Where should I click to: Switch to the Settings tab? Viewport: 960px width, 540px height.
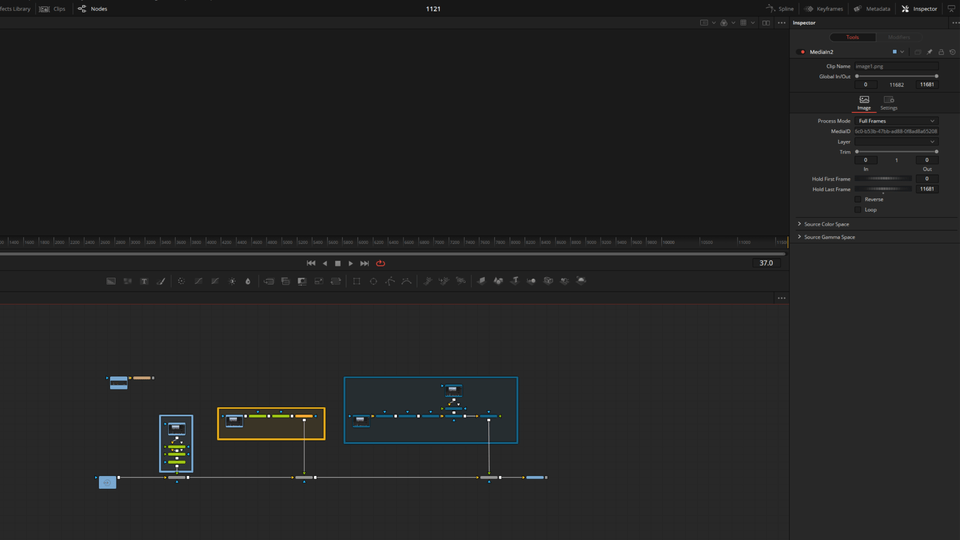point(888,103)
